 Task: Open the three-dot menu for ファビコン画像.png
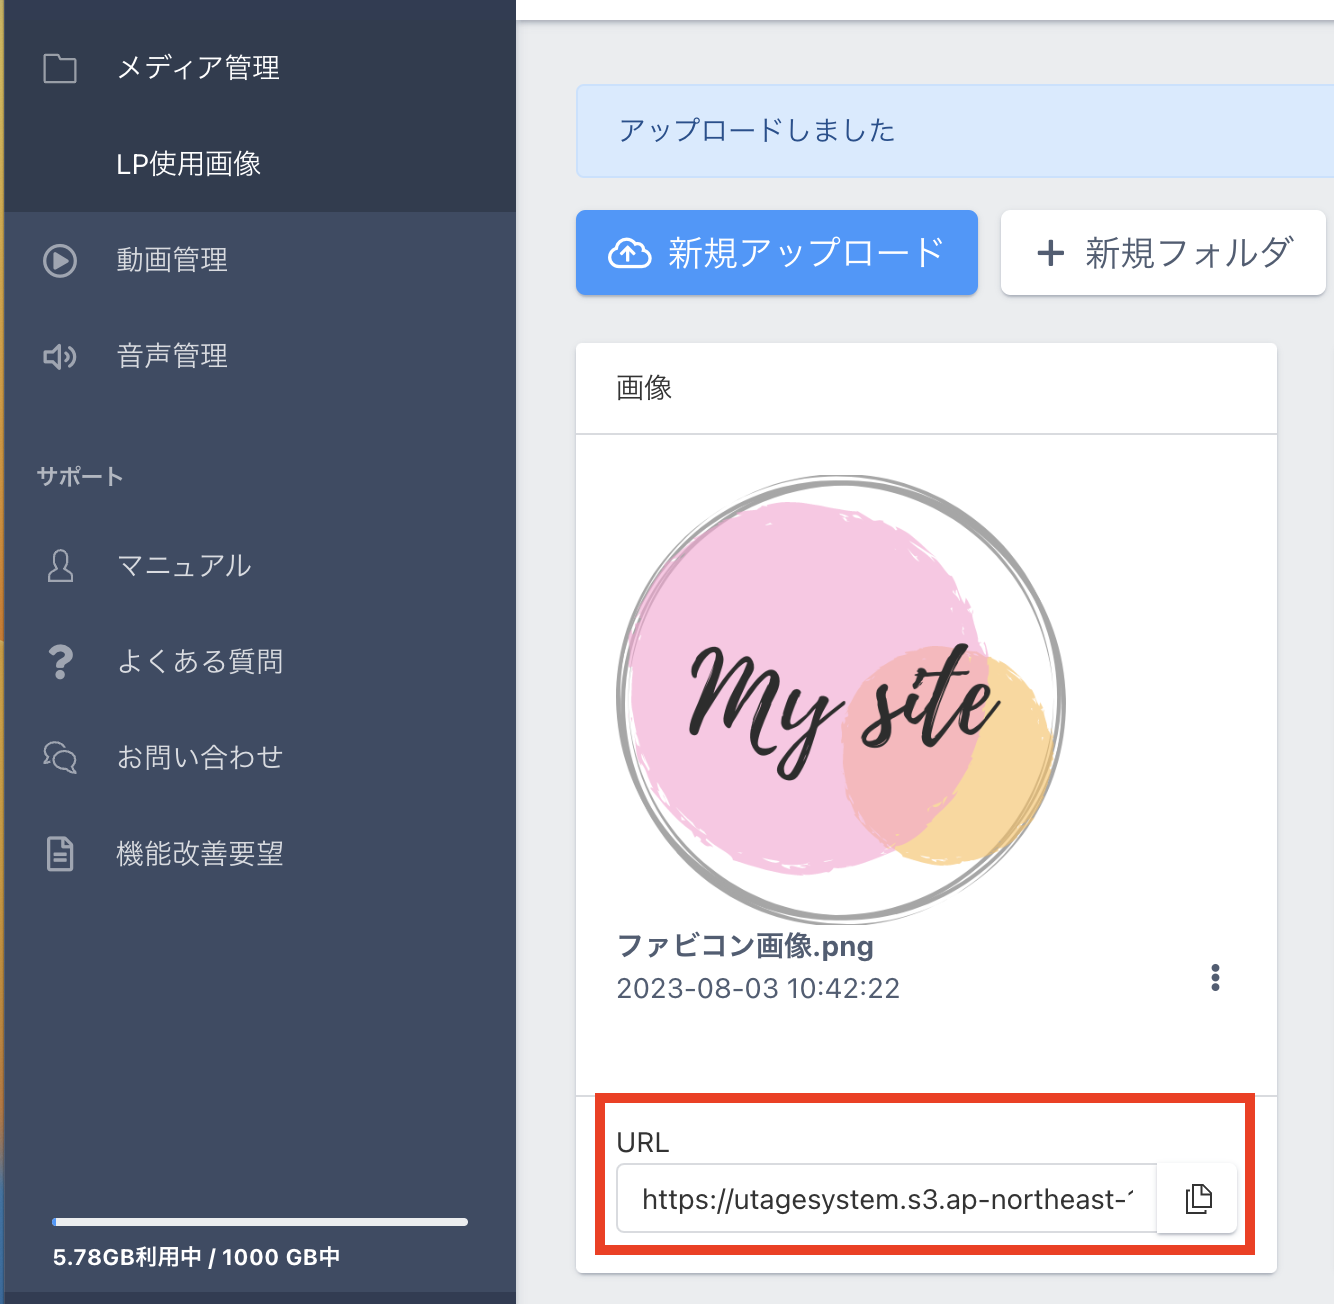(1215, 977)
